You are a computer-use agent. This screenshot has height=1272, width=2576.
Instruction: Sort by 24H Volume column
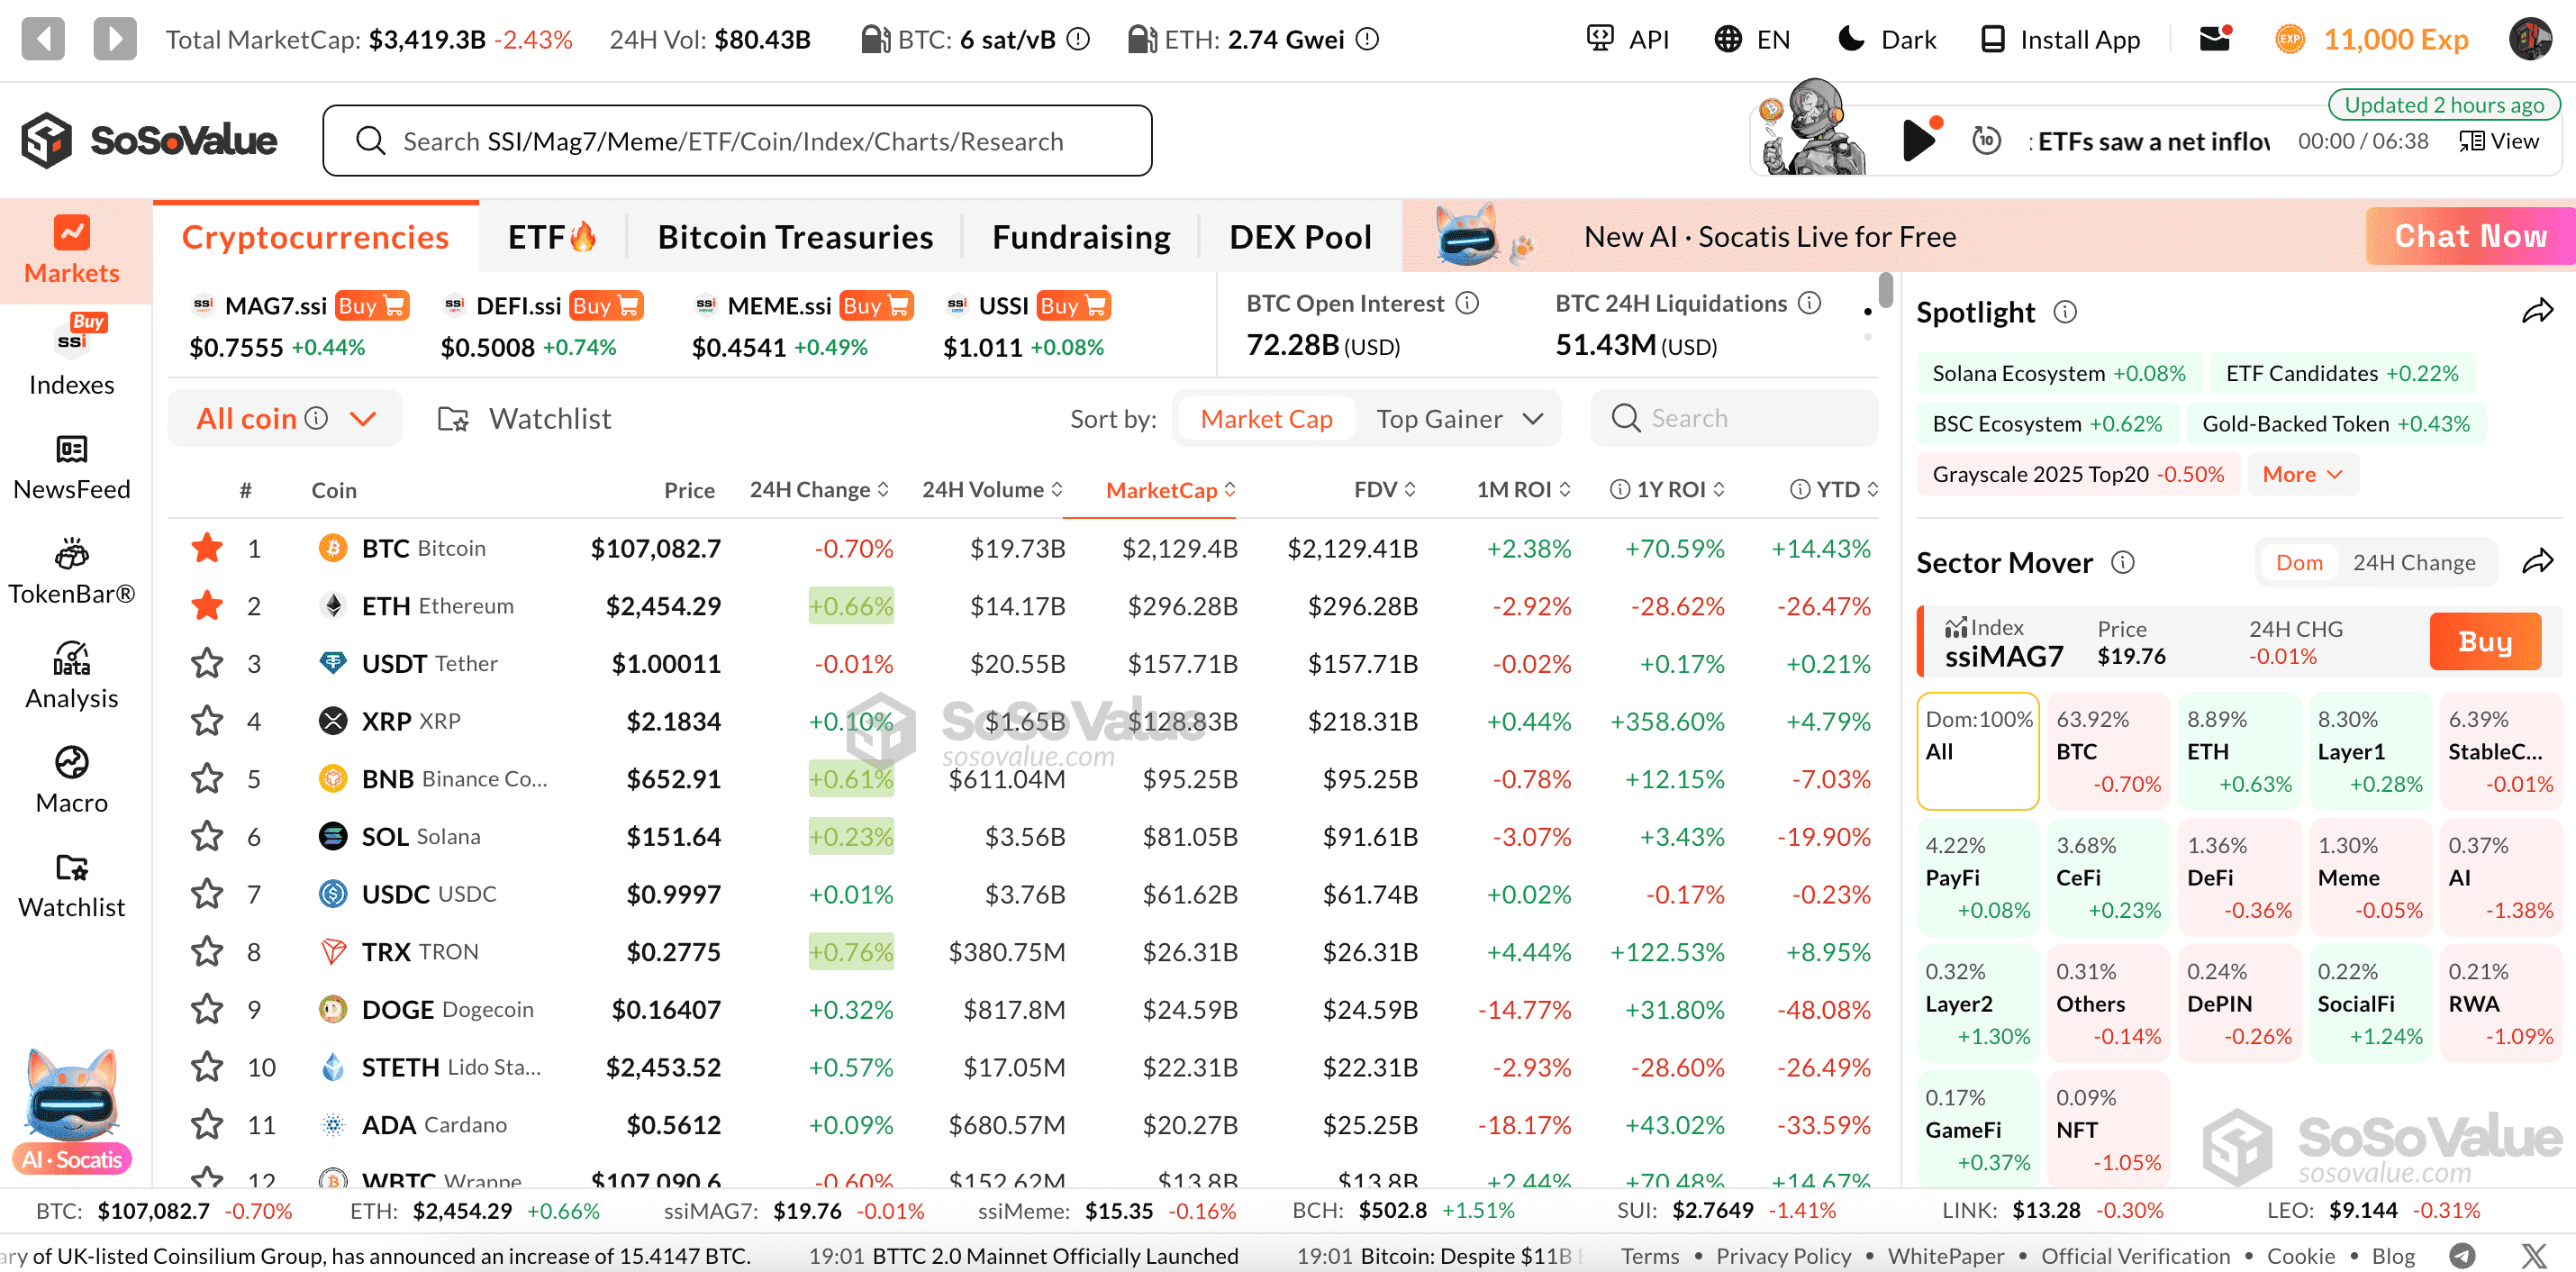(x=992, y=490)
